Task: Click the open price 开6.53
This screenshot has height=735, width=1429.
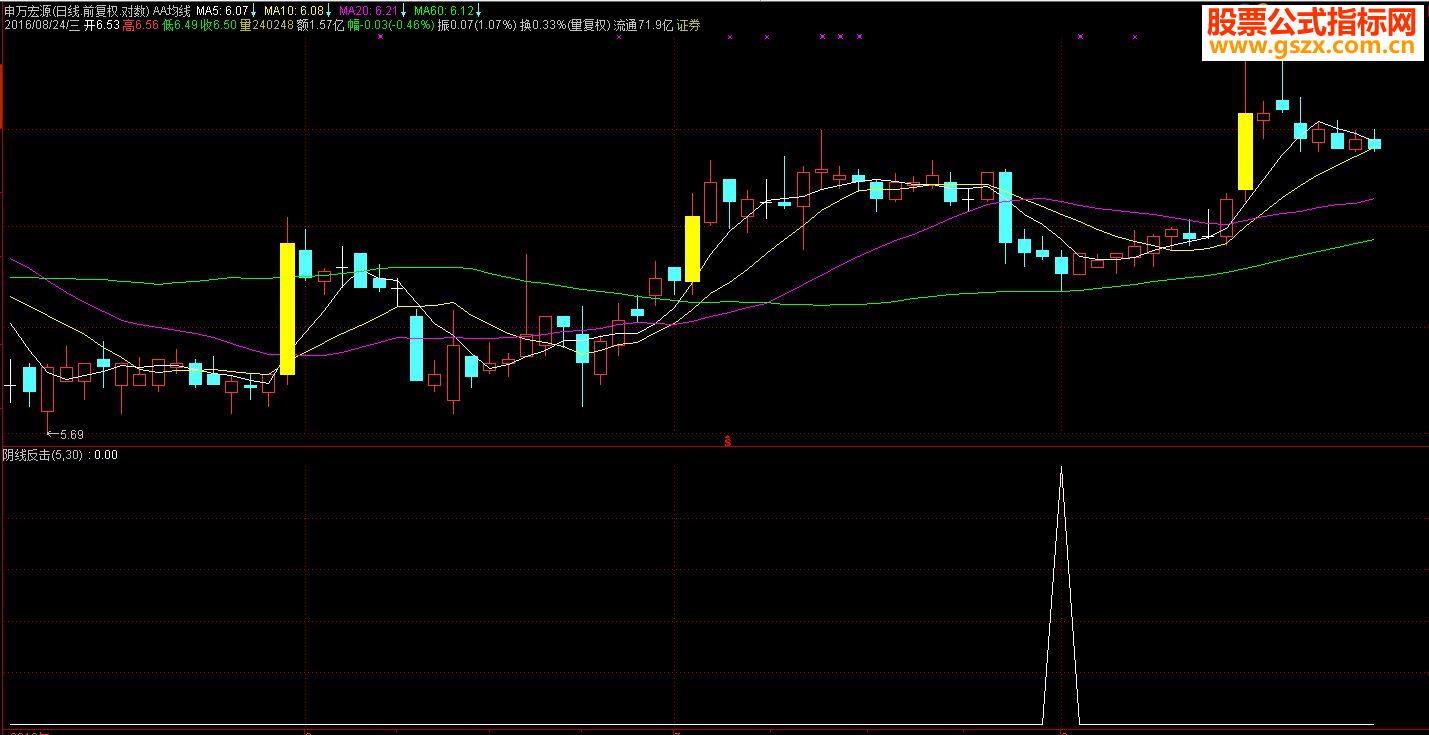Action: pyautogui.click(x=102, y=24)
